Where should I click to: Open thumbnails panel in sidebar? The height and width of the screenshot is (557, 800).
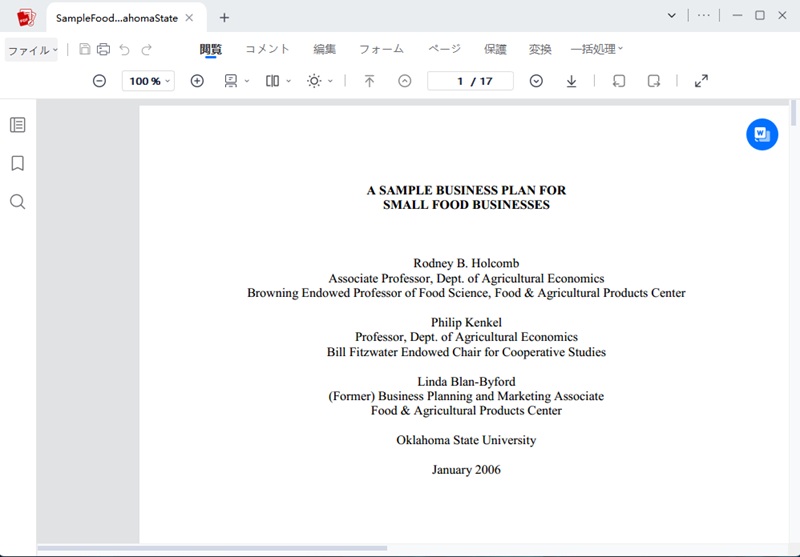click(x=17, y=125)
